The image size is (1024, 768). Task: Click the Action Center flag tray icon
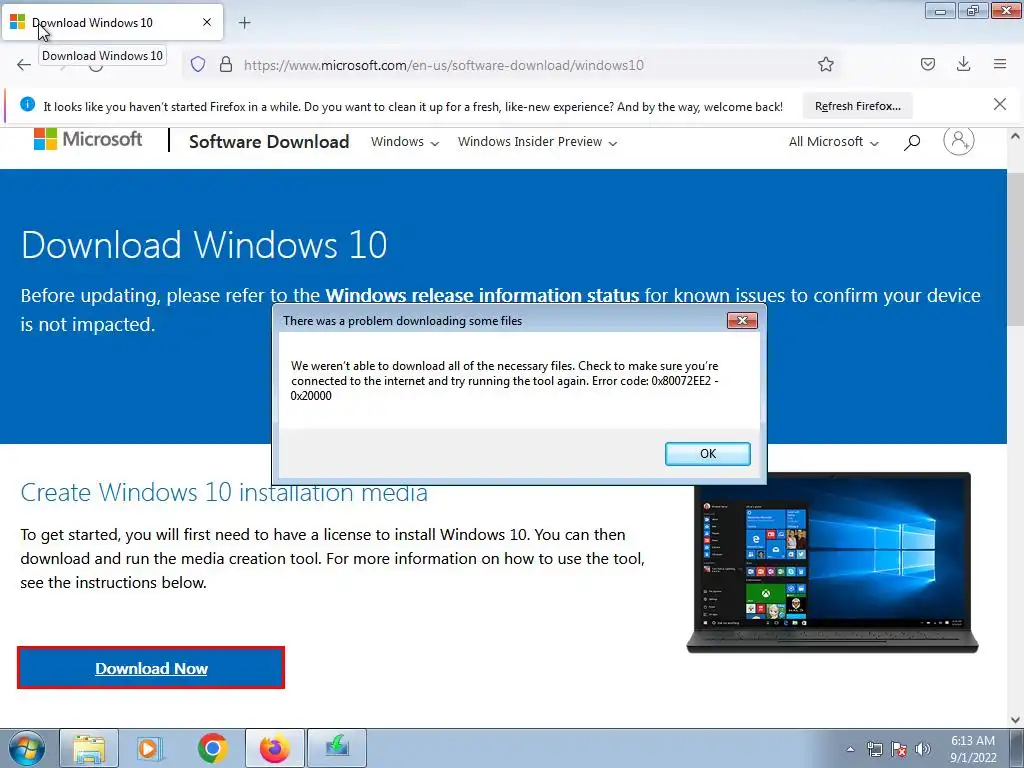899,749
